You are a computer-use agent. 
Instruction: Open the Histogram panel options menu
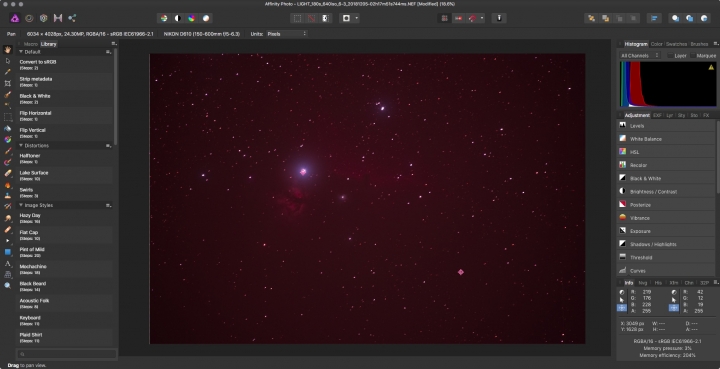tap(715, 44)
